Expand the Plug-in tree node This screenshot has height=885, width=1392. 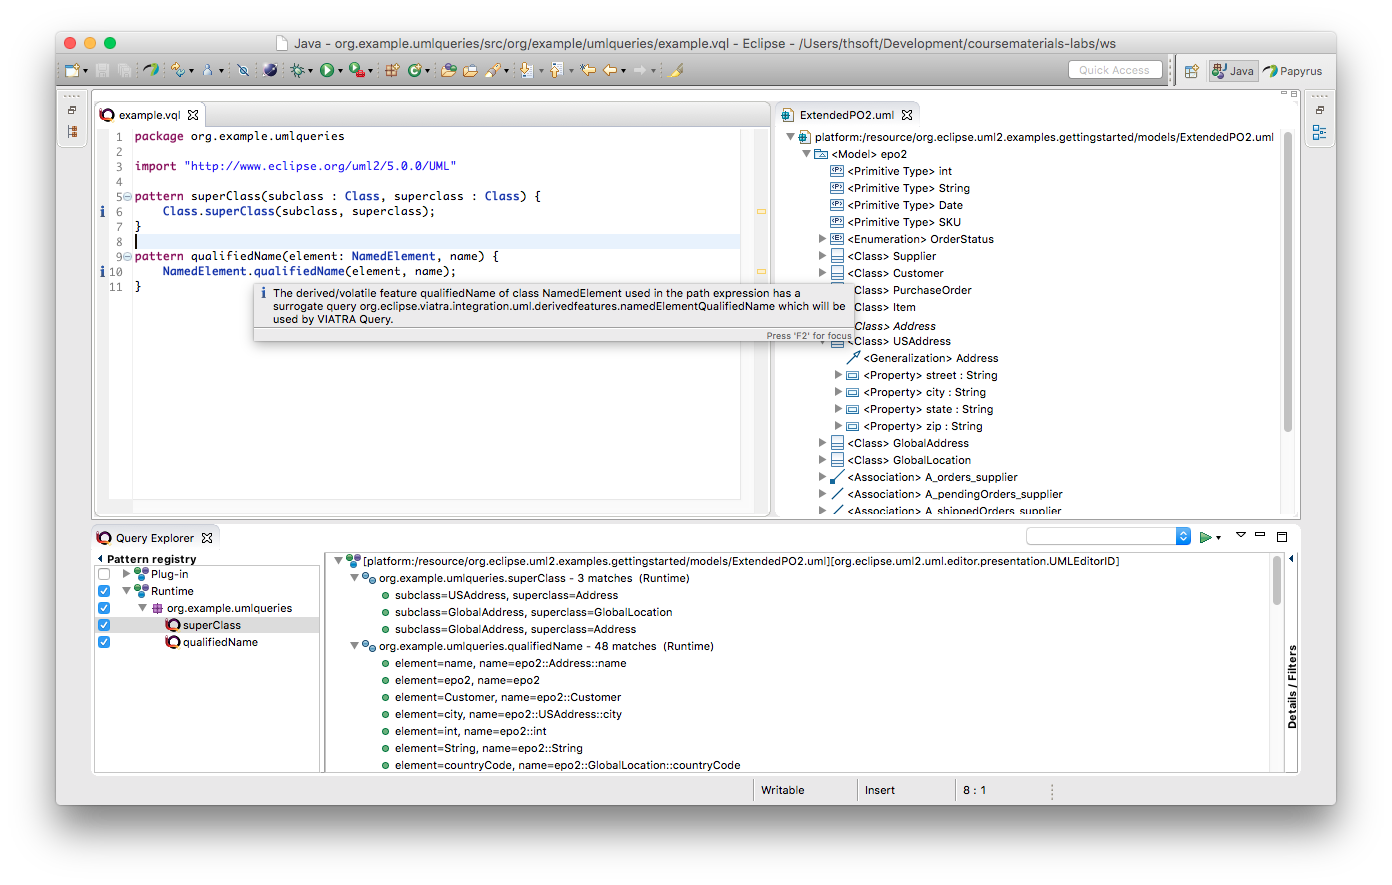[126, 574]
